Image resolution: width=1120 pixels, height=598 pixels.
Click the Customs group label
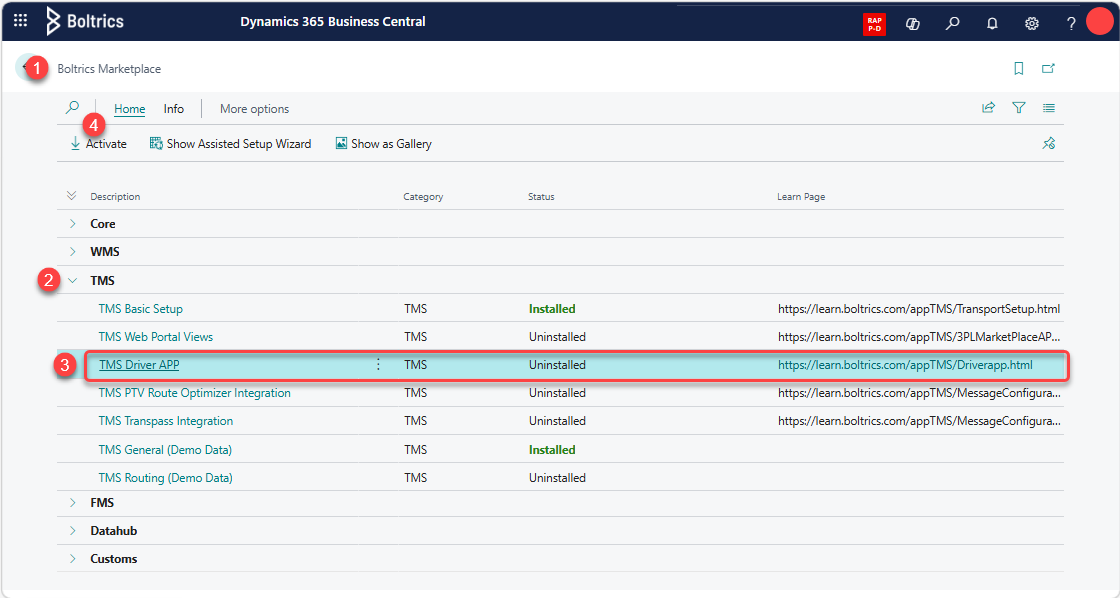point(114,559)
